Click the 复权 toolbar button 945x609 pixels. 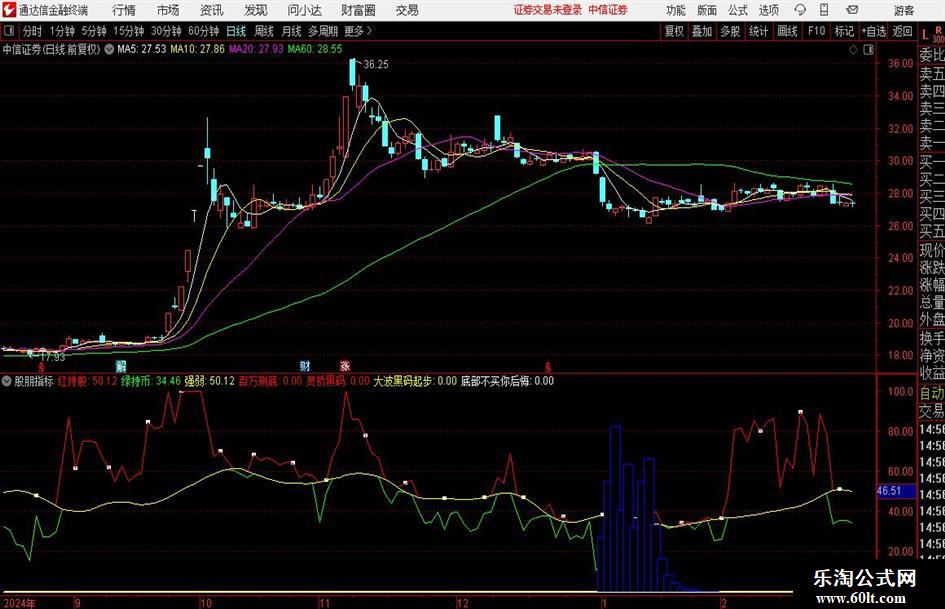[674, 31]
